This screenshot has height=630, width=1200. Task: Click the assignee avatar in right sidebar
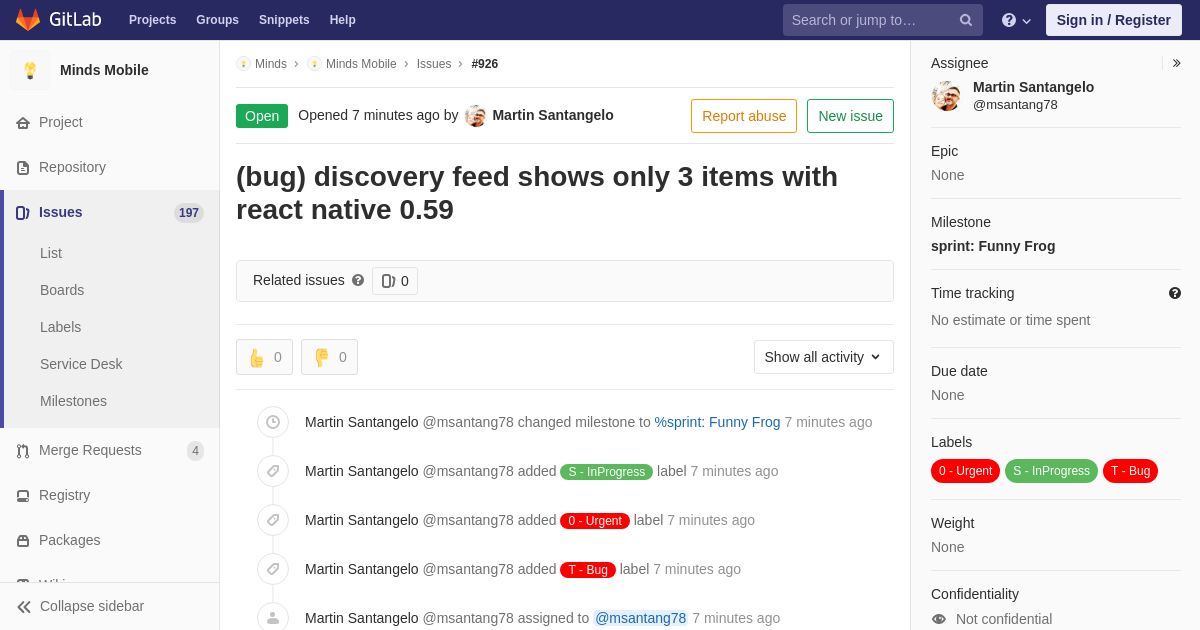(946, 96)
